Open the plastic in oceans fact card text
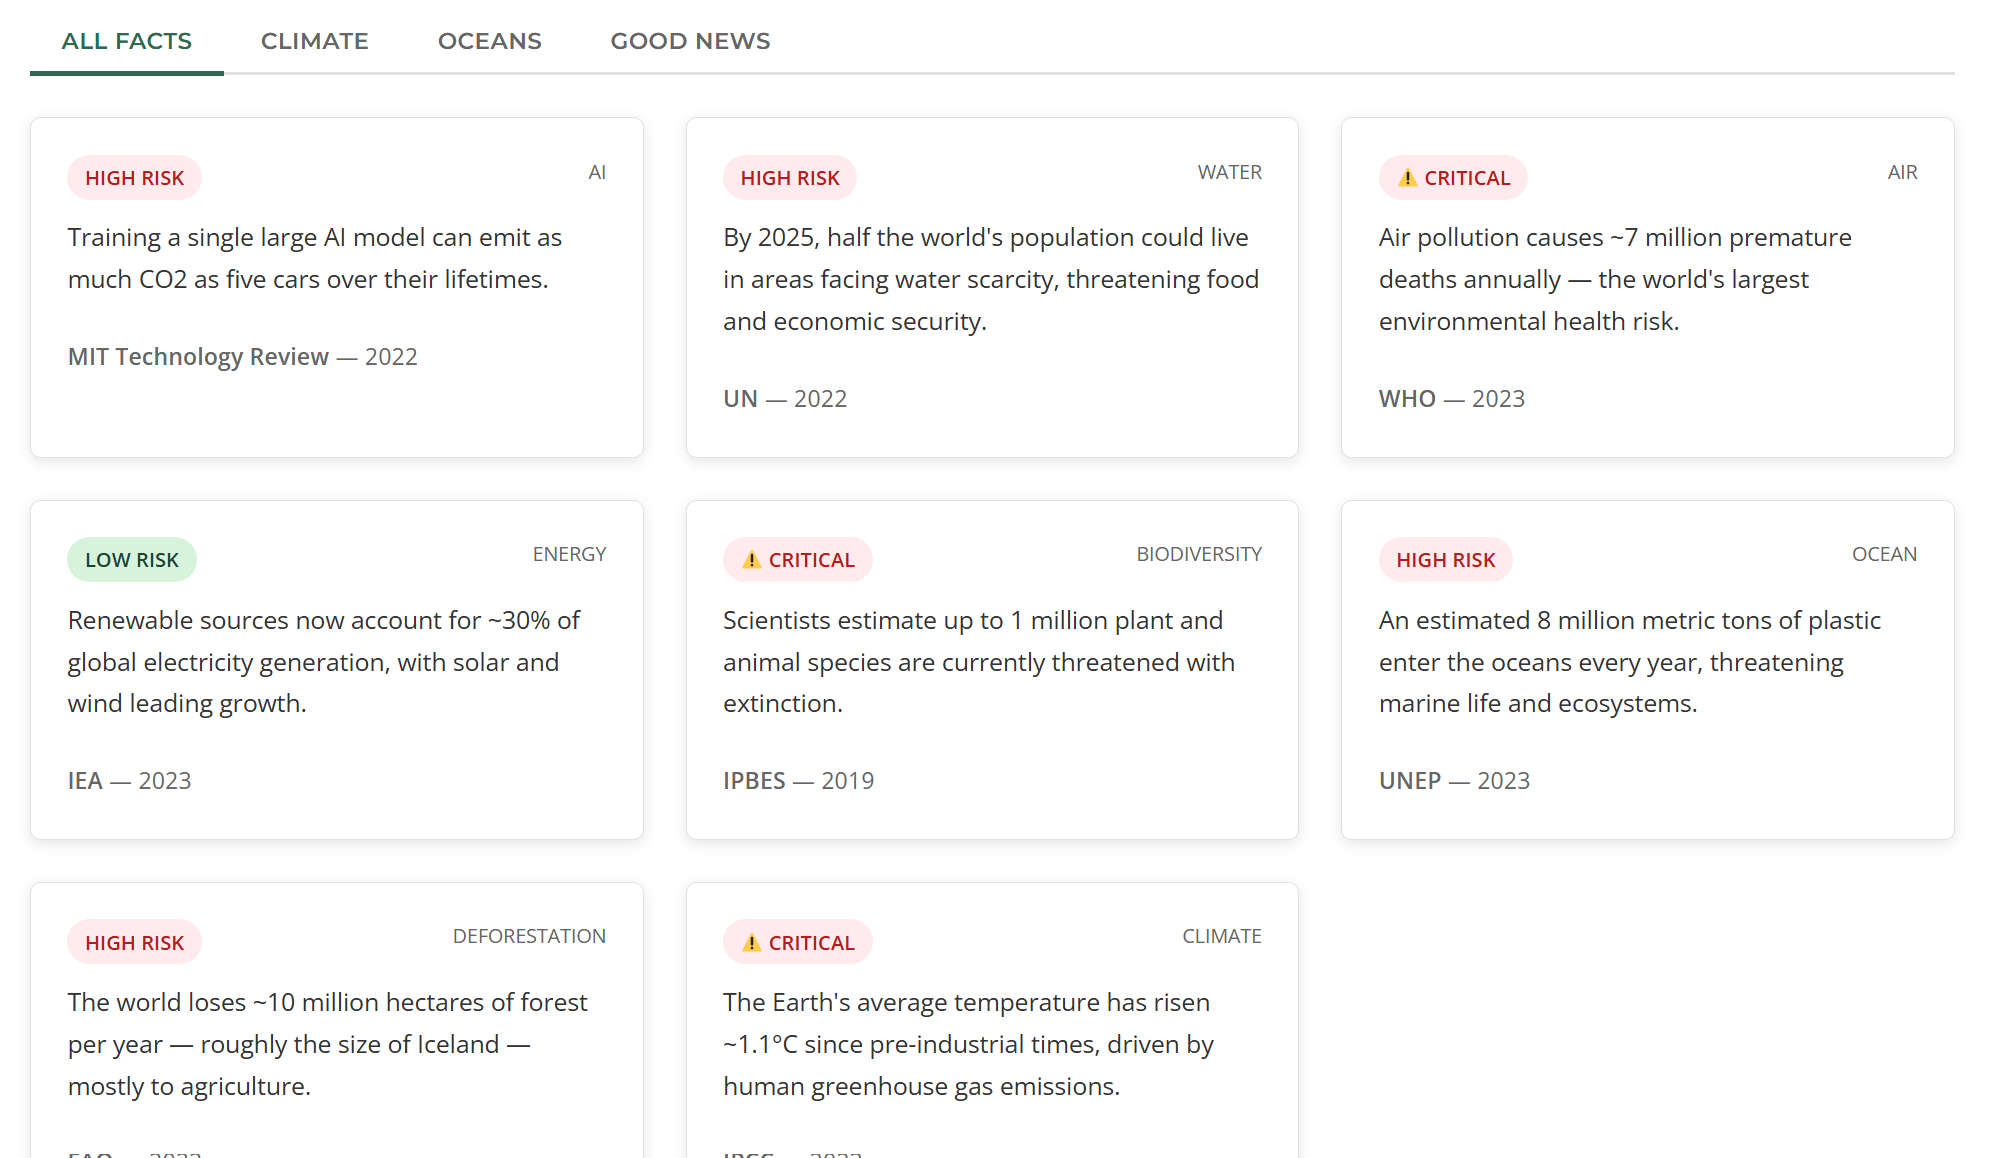 [x=1629, y=662]
